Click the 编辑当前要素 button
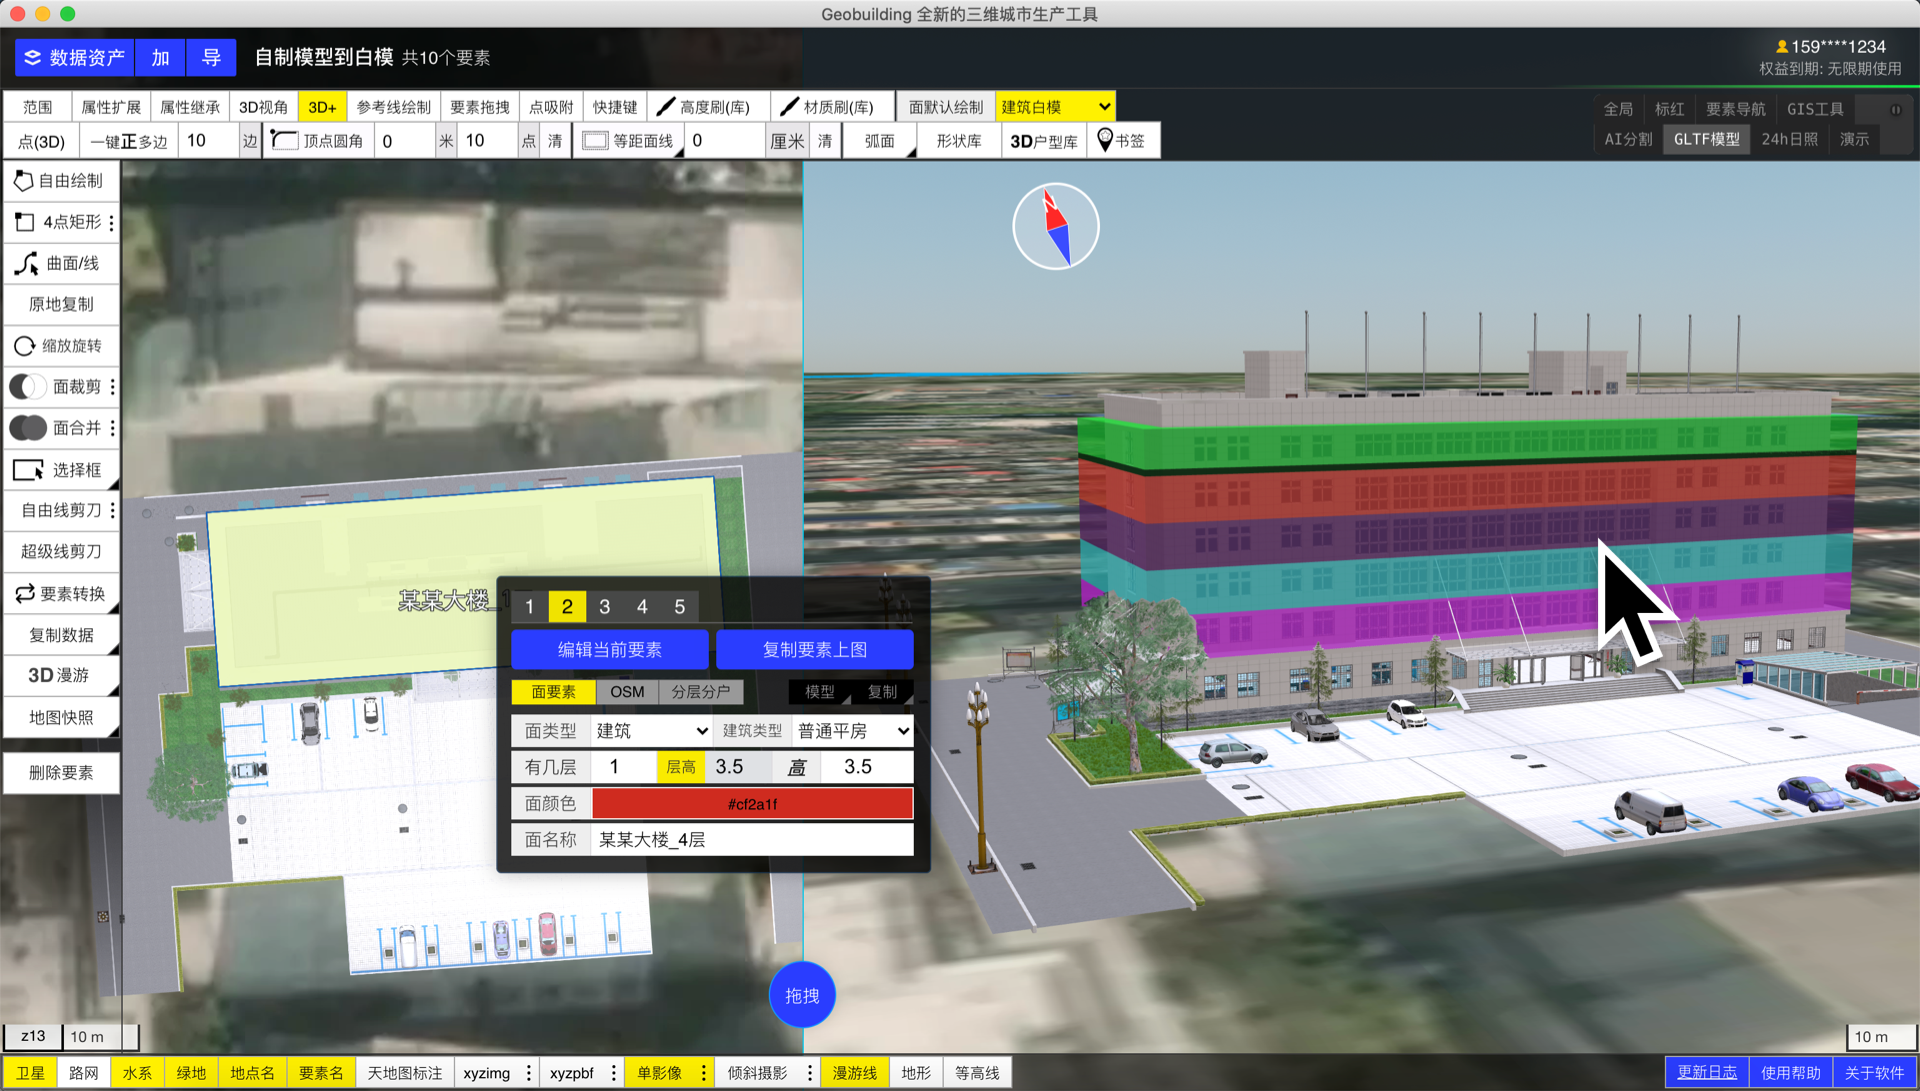Screen dimensions: 1920x1091 point(609,650)
